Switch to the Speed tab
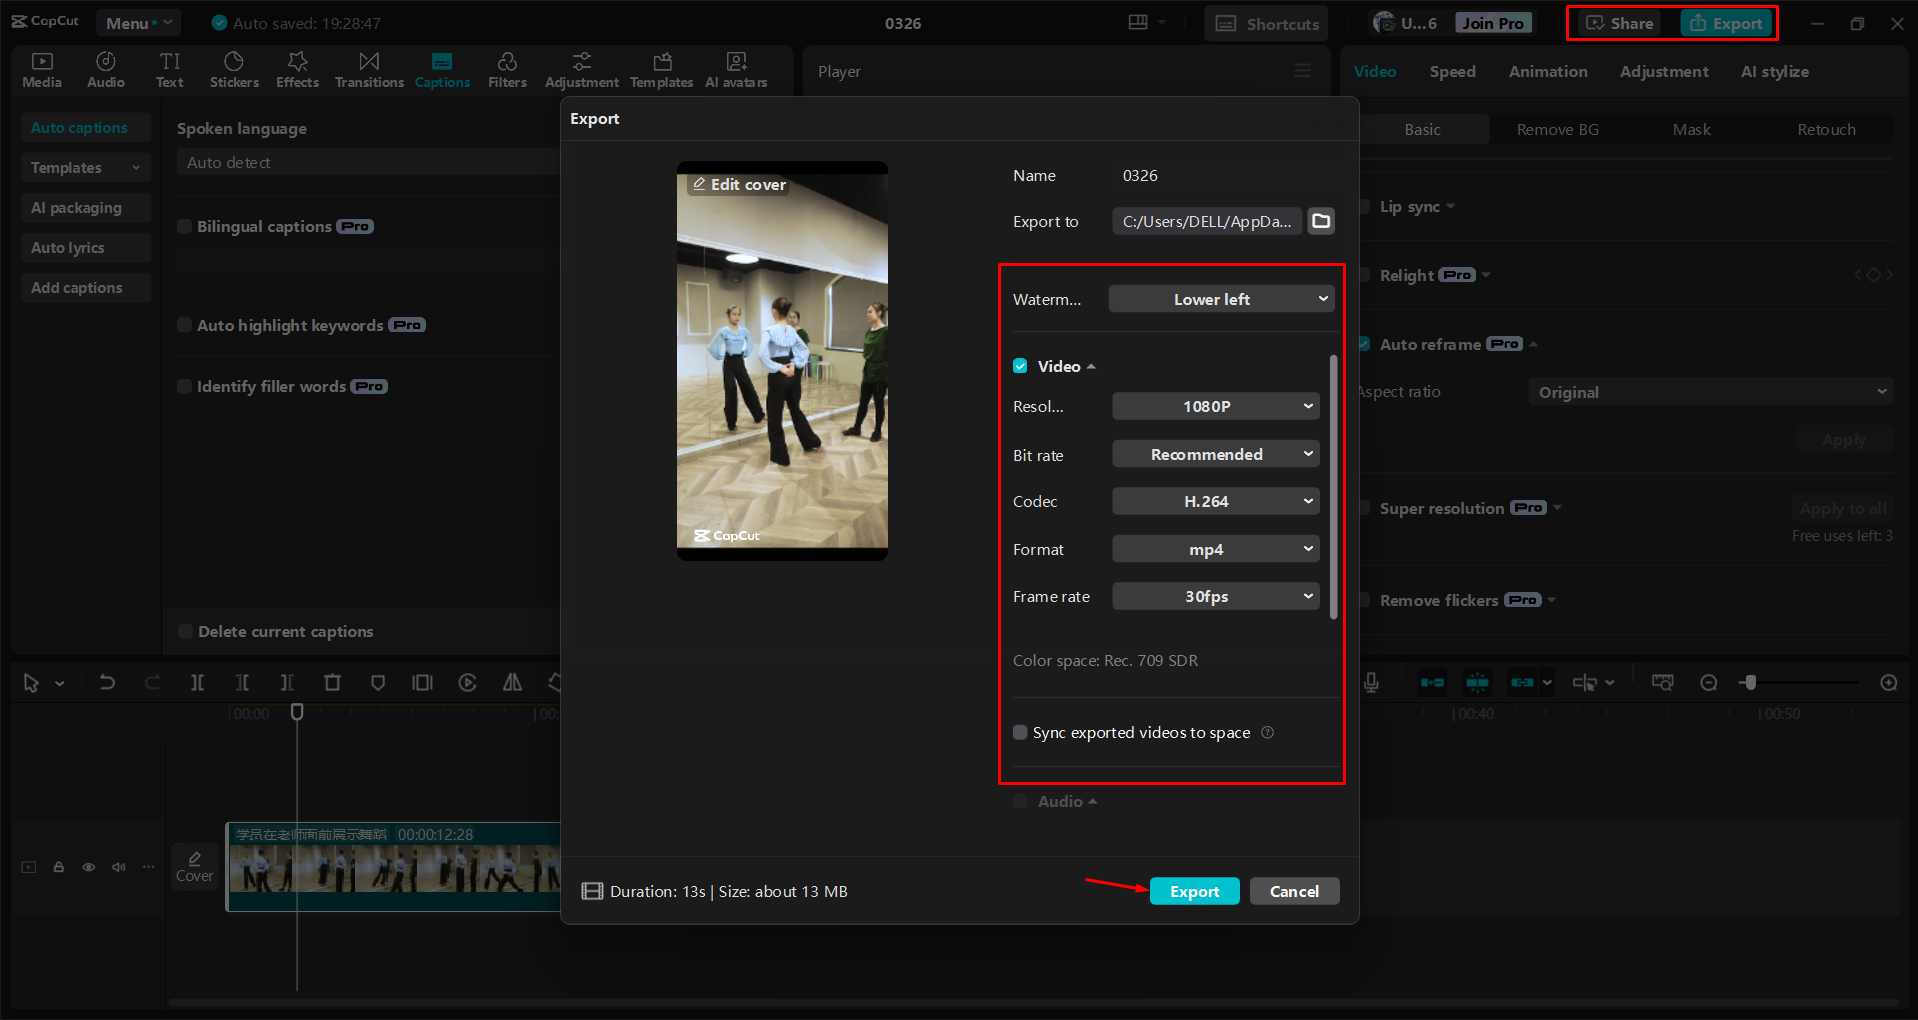1918x1020 pixels. pos(1452,71)
